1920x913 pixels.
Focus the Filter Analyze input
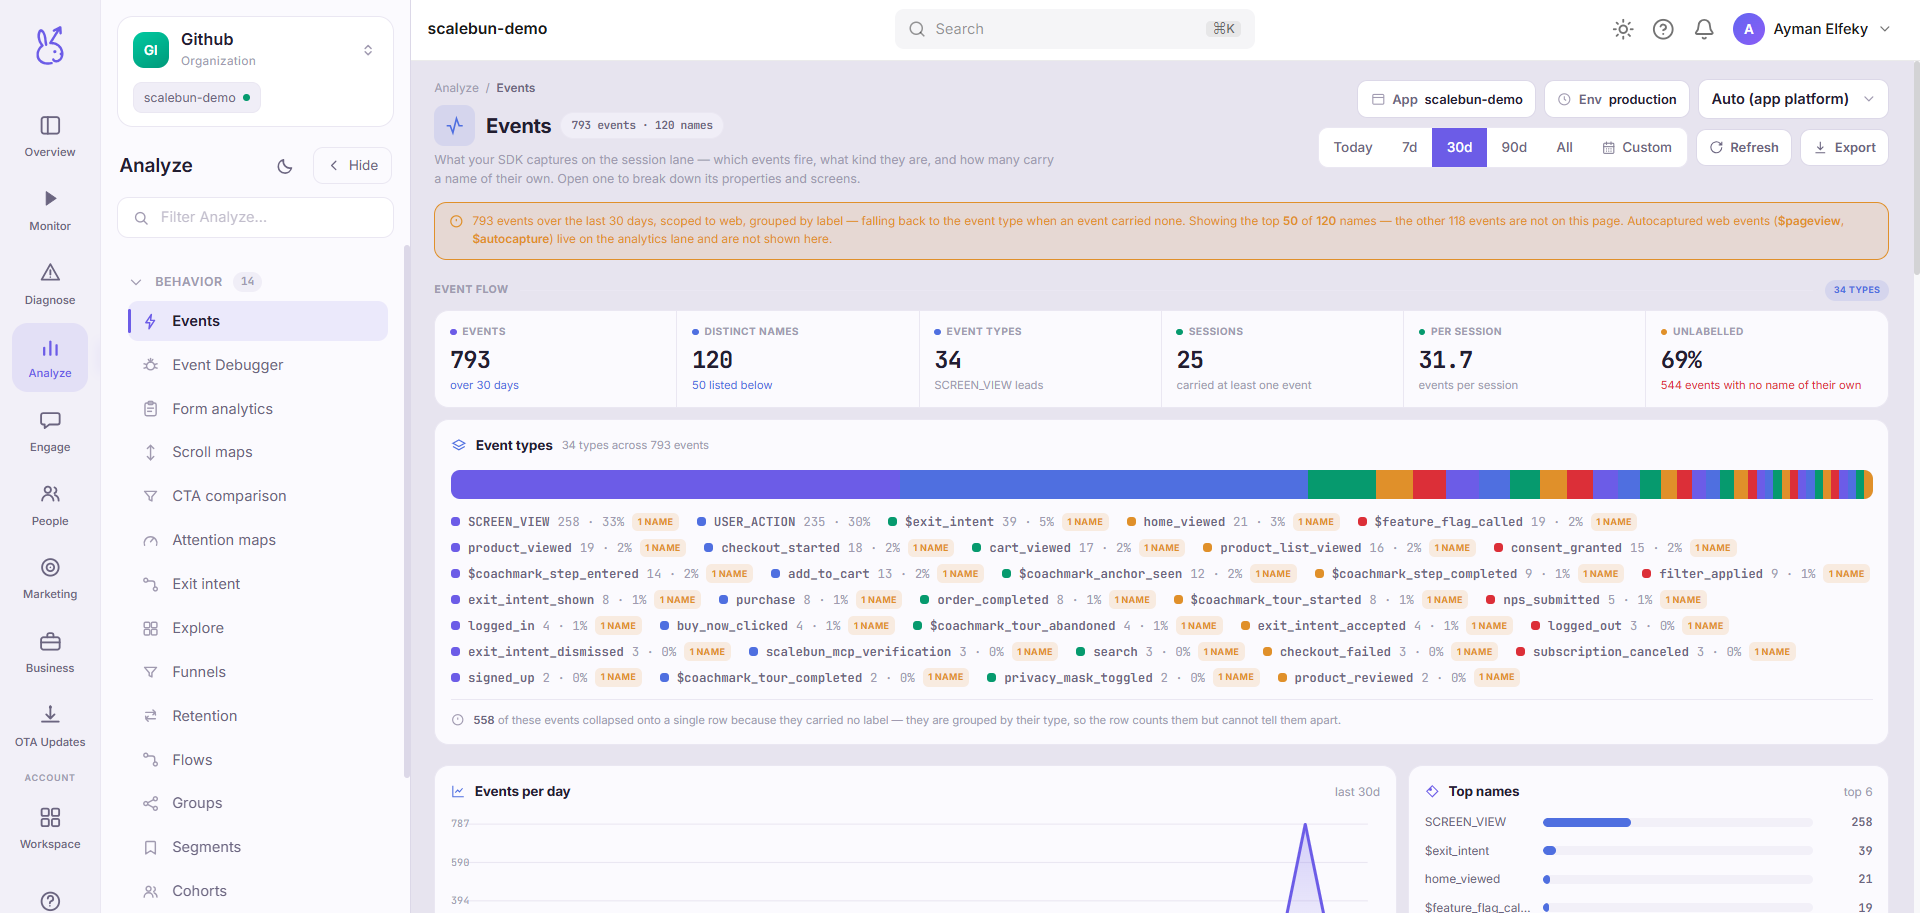pyautogui.click(x=255, y=217)
